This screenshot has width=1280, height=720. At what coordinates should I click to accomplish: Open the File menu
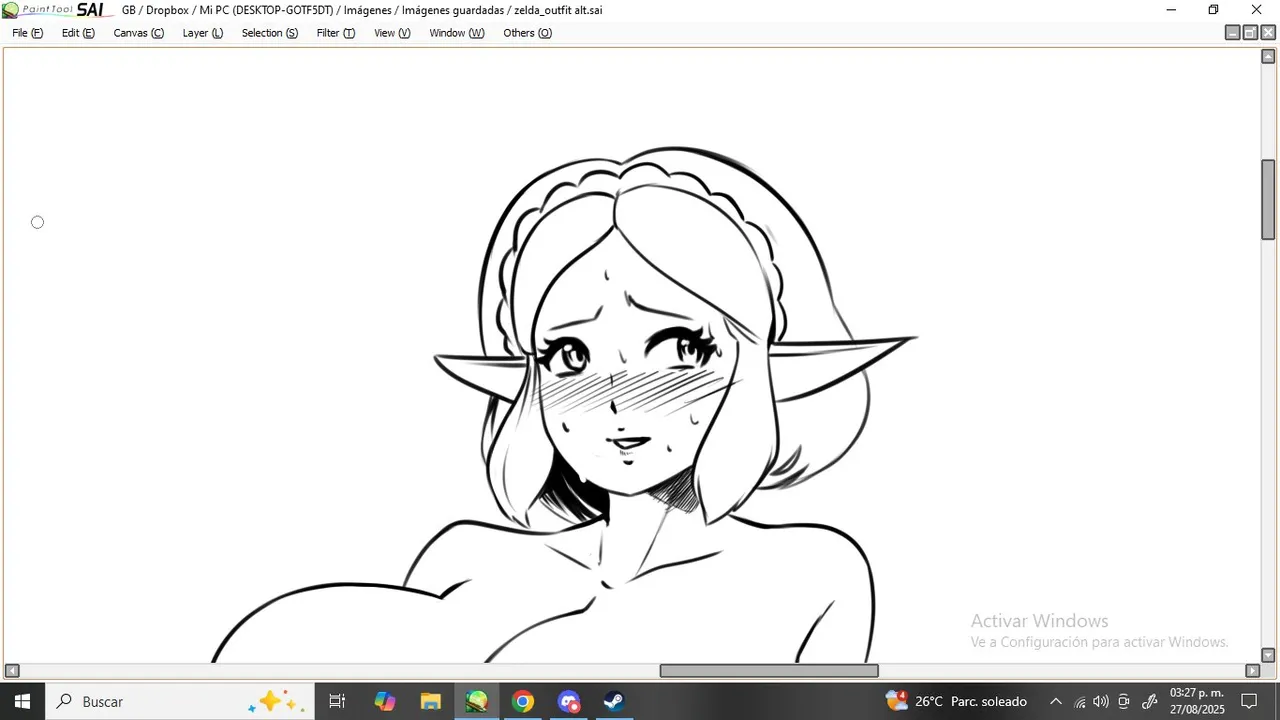point(28,33)
